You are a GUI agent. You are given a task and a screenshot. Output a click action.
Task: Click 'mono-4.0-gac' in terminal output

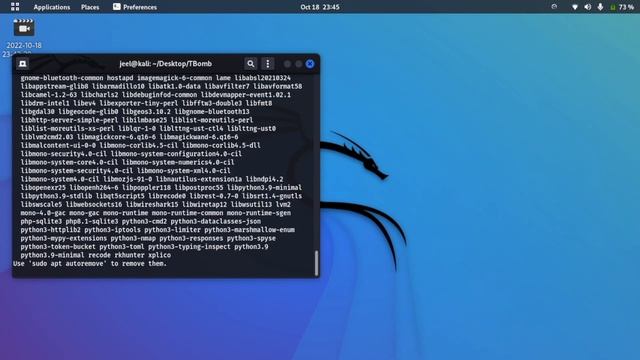coord(43,213)
